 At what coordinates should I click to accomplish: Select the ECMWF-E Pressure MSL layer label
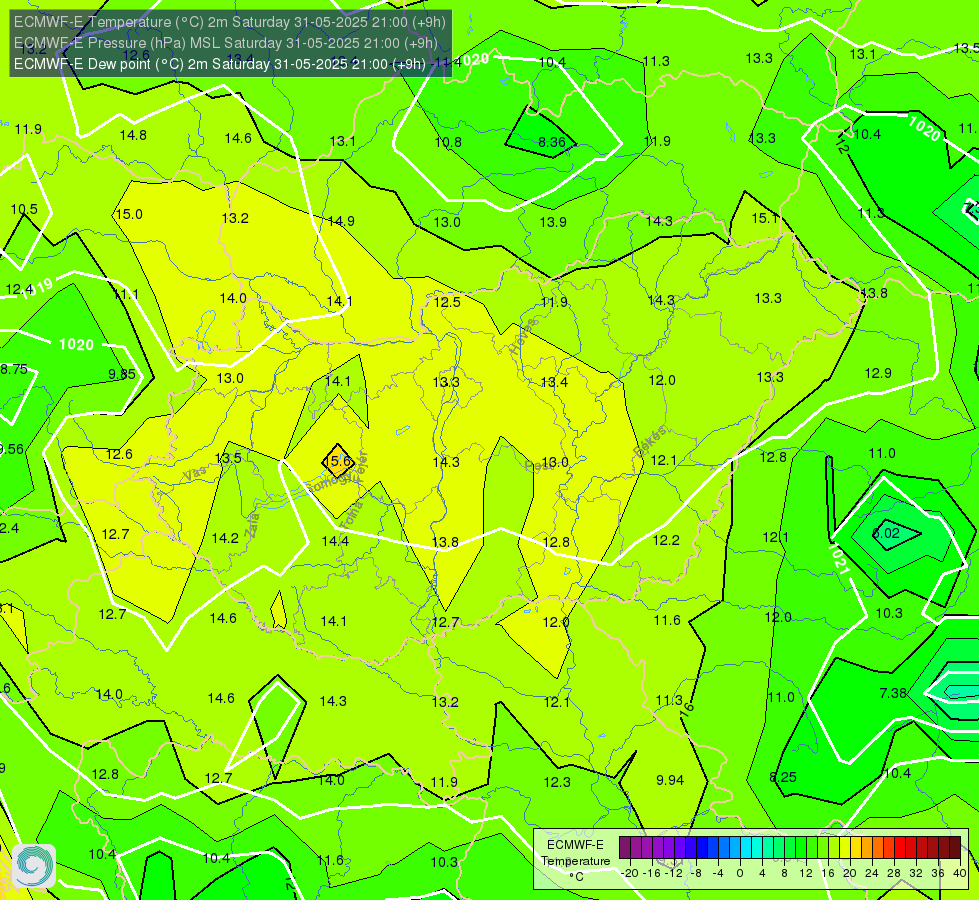225,43
